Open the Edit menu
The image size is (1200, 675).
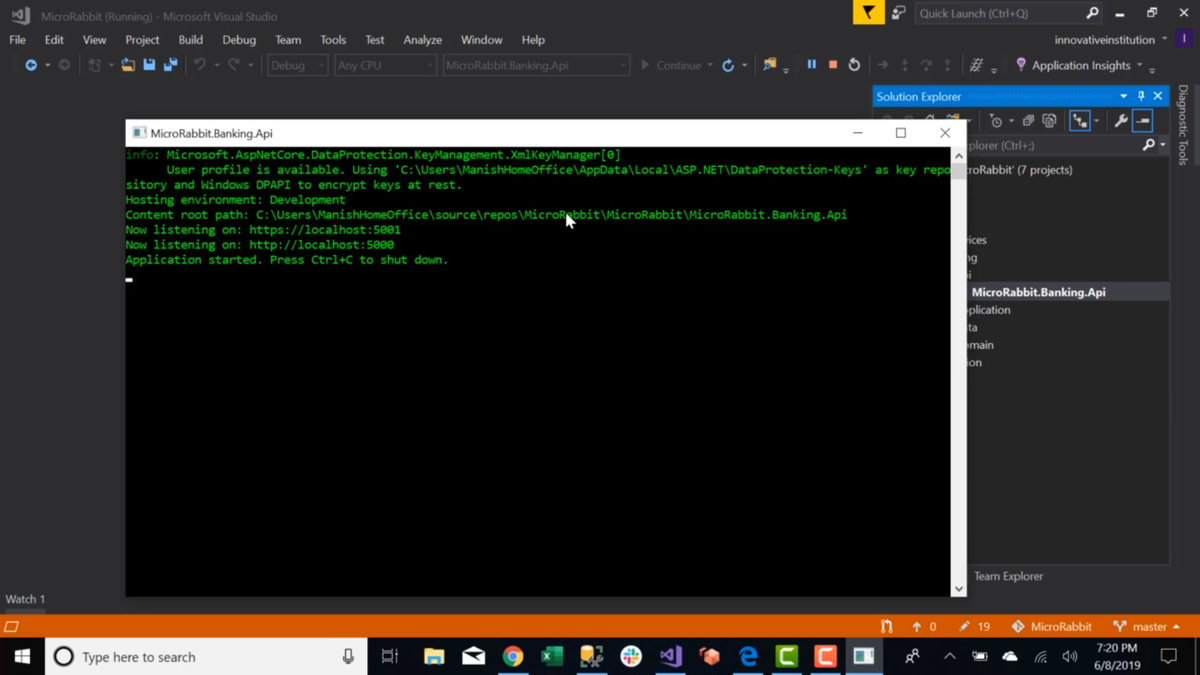click(x=54, y=40)
